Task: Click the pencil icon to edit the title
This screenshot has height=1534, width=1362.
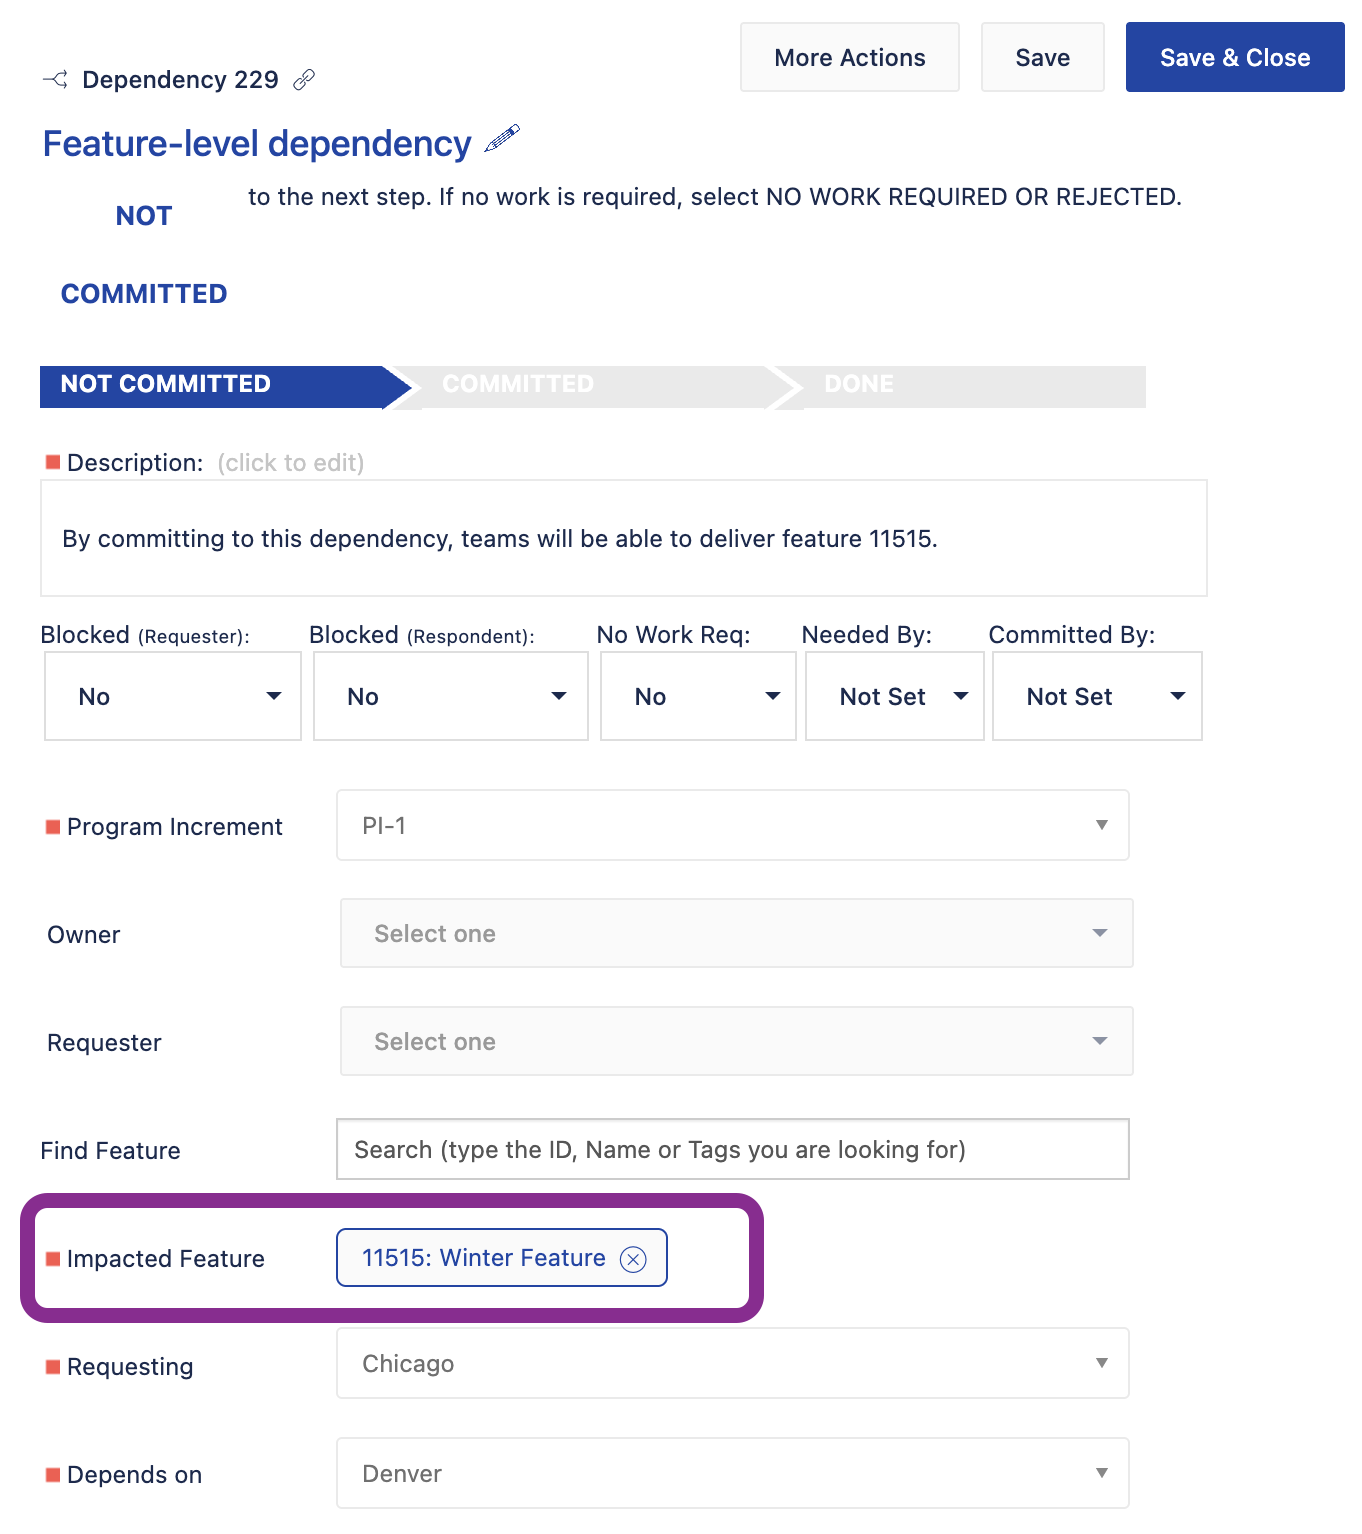Action: [x=502, y=139]
